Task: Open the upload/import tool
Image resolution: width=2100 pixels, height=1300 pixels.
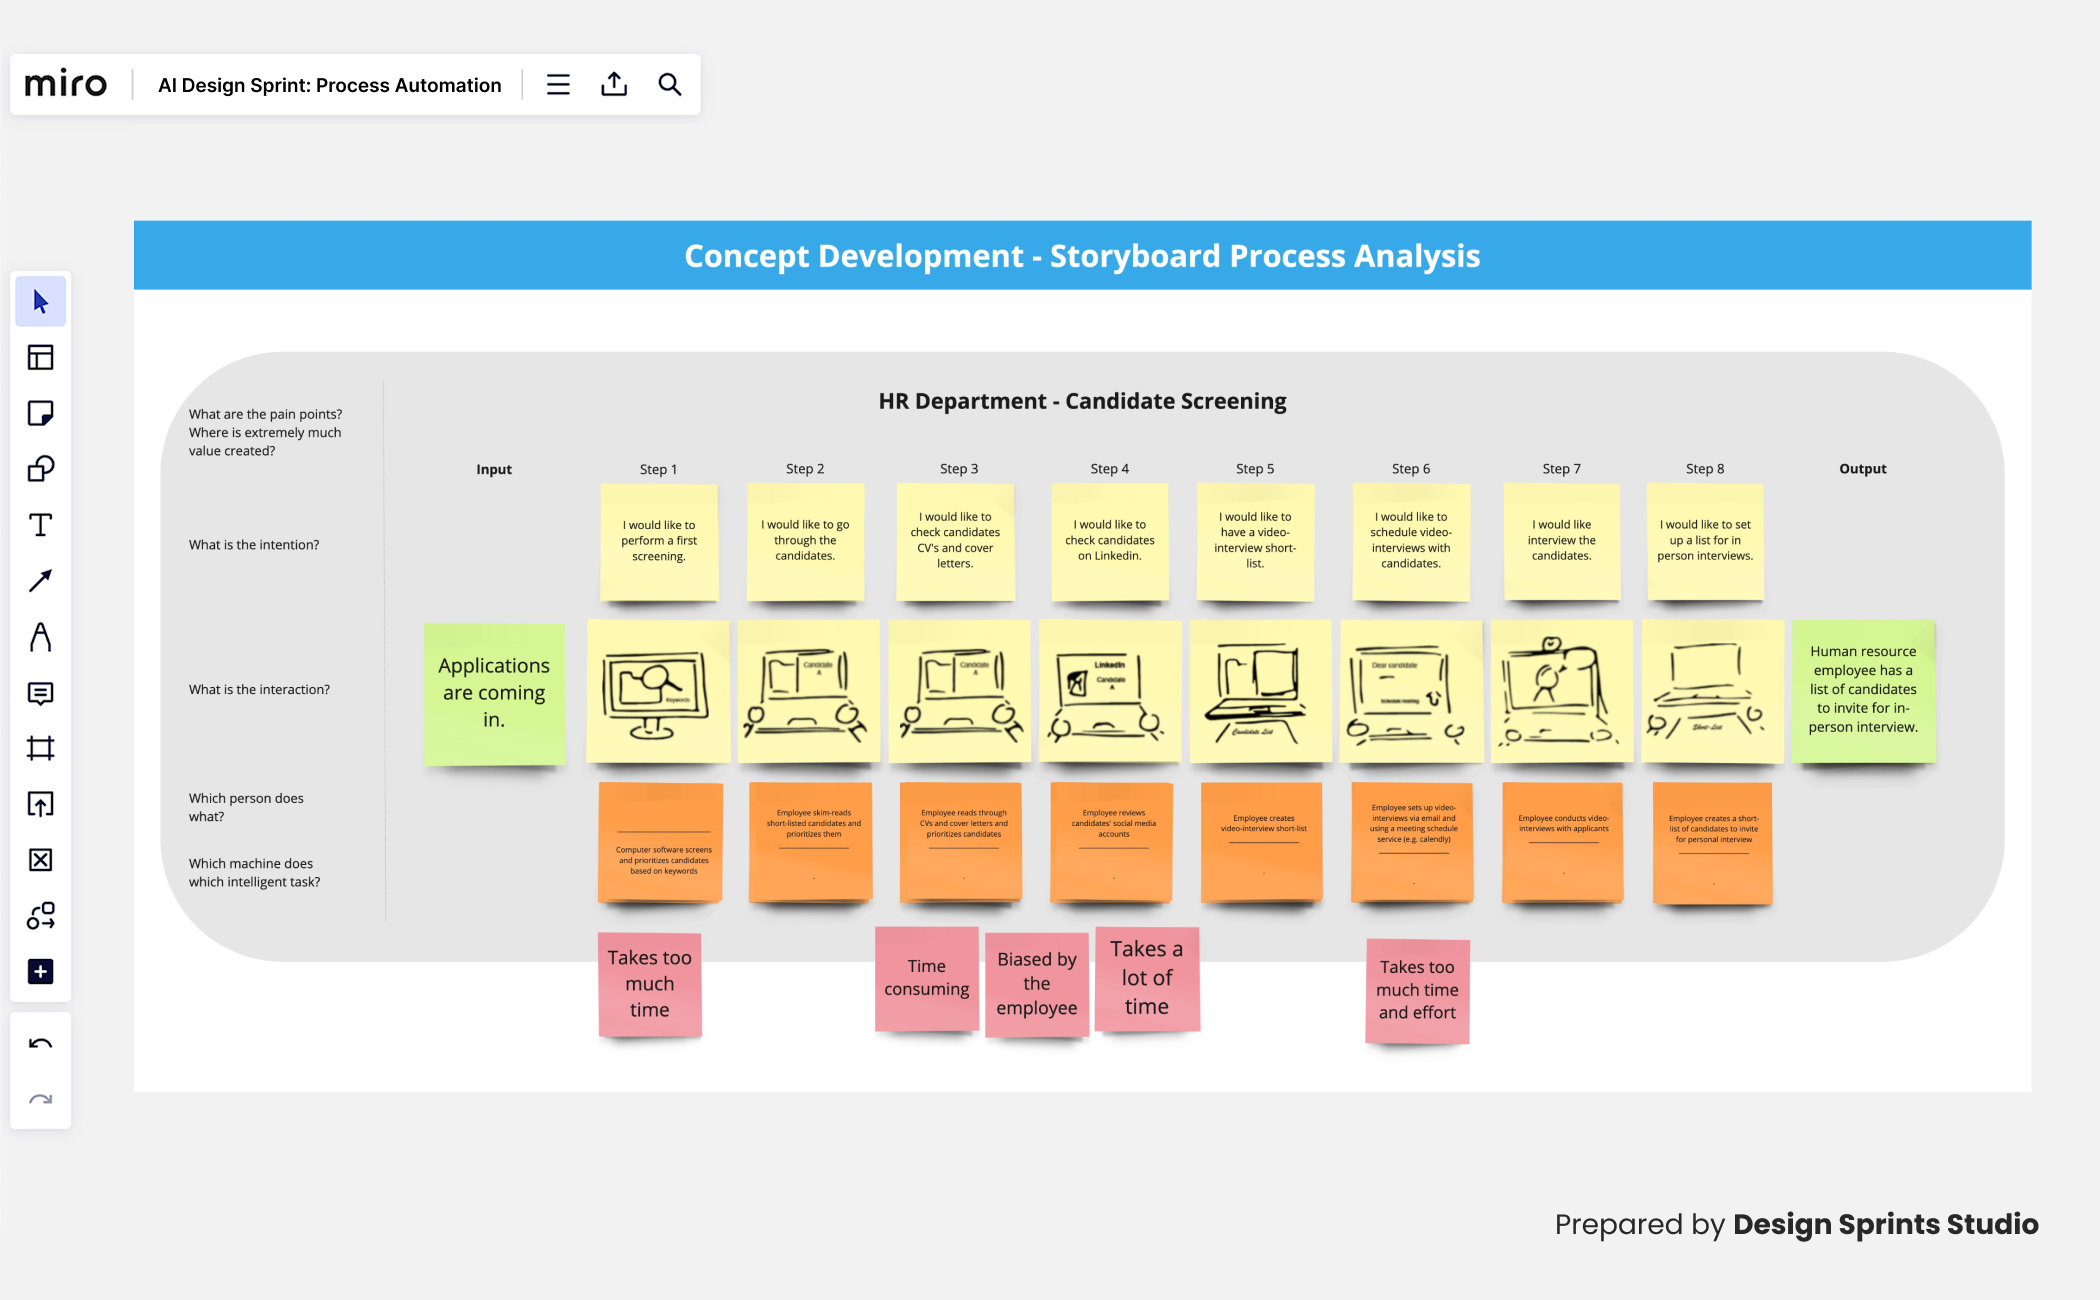Action: pos(41,804)
